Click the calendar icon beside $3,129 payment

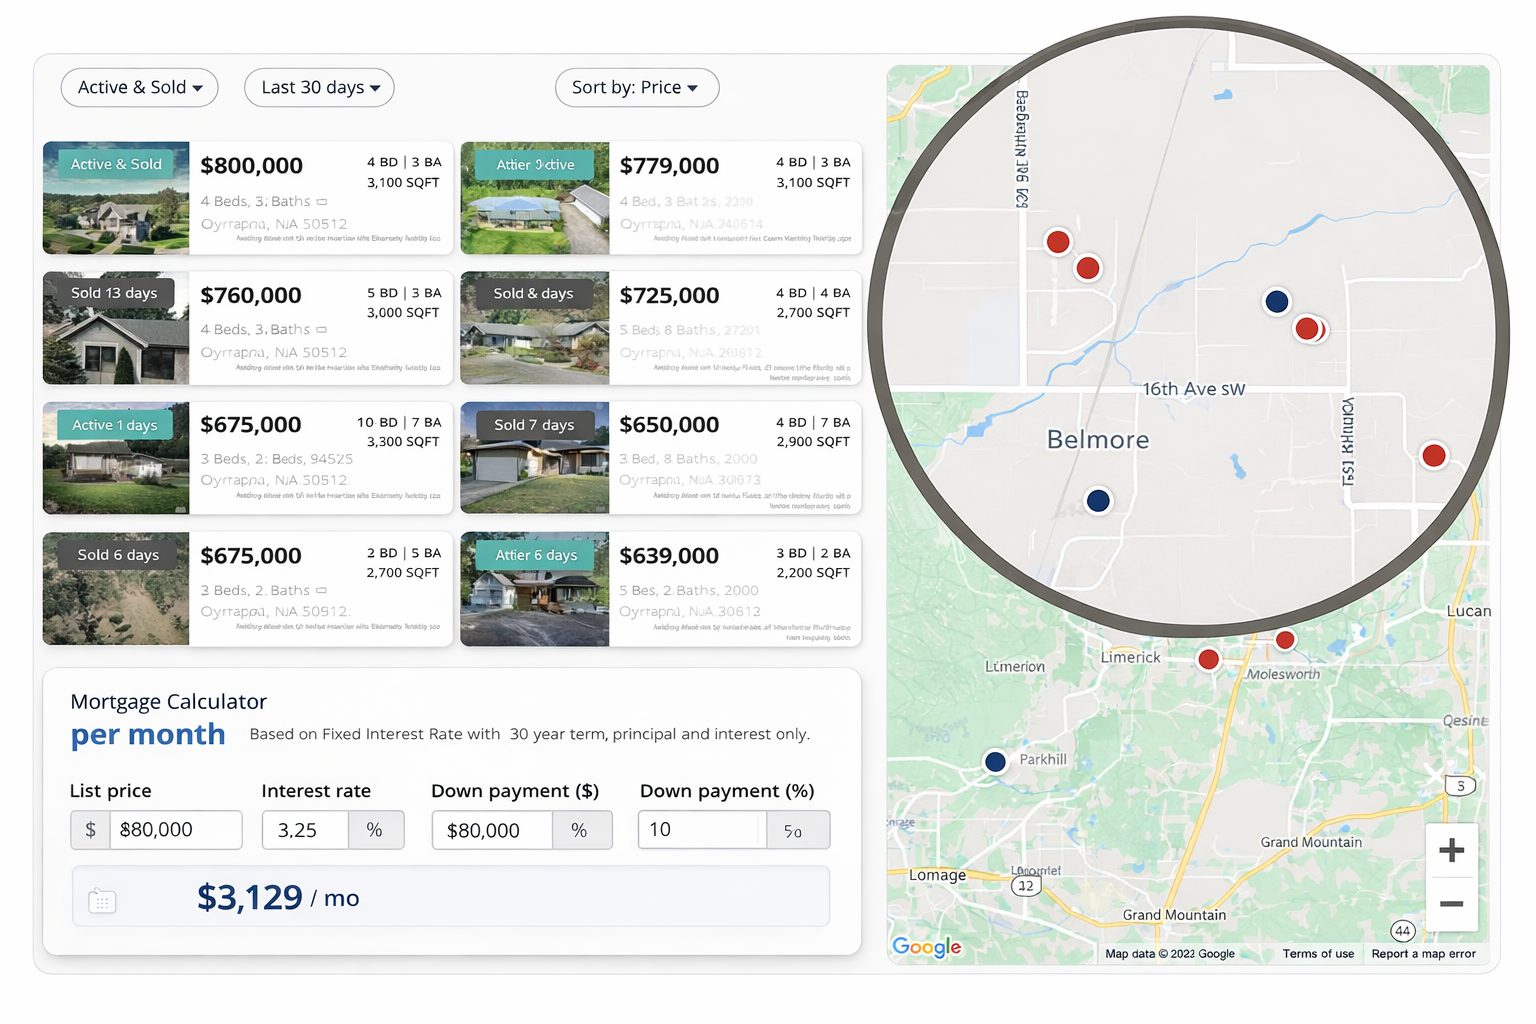click(x=102, y=901)
